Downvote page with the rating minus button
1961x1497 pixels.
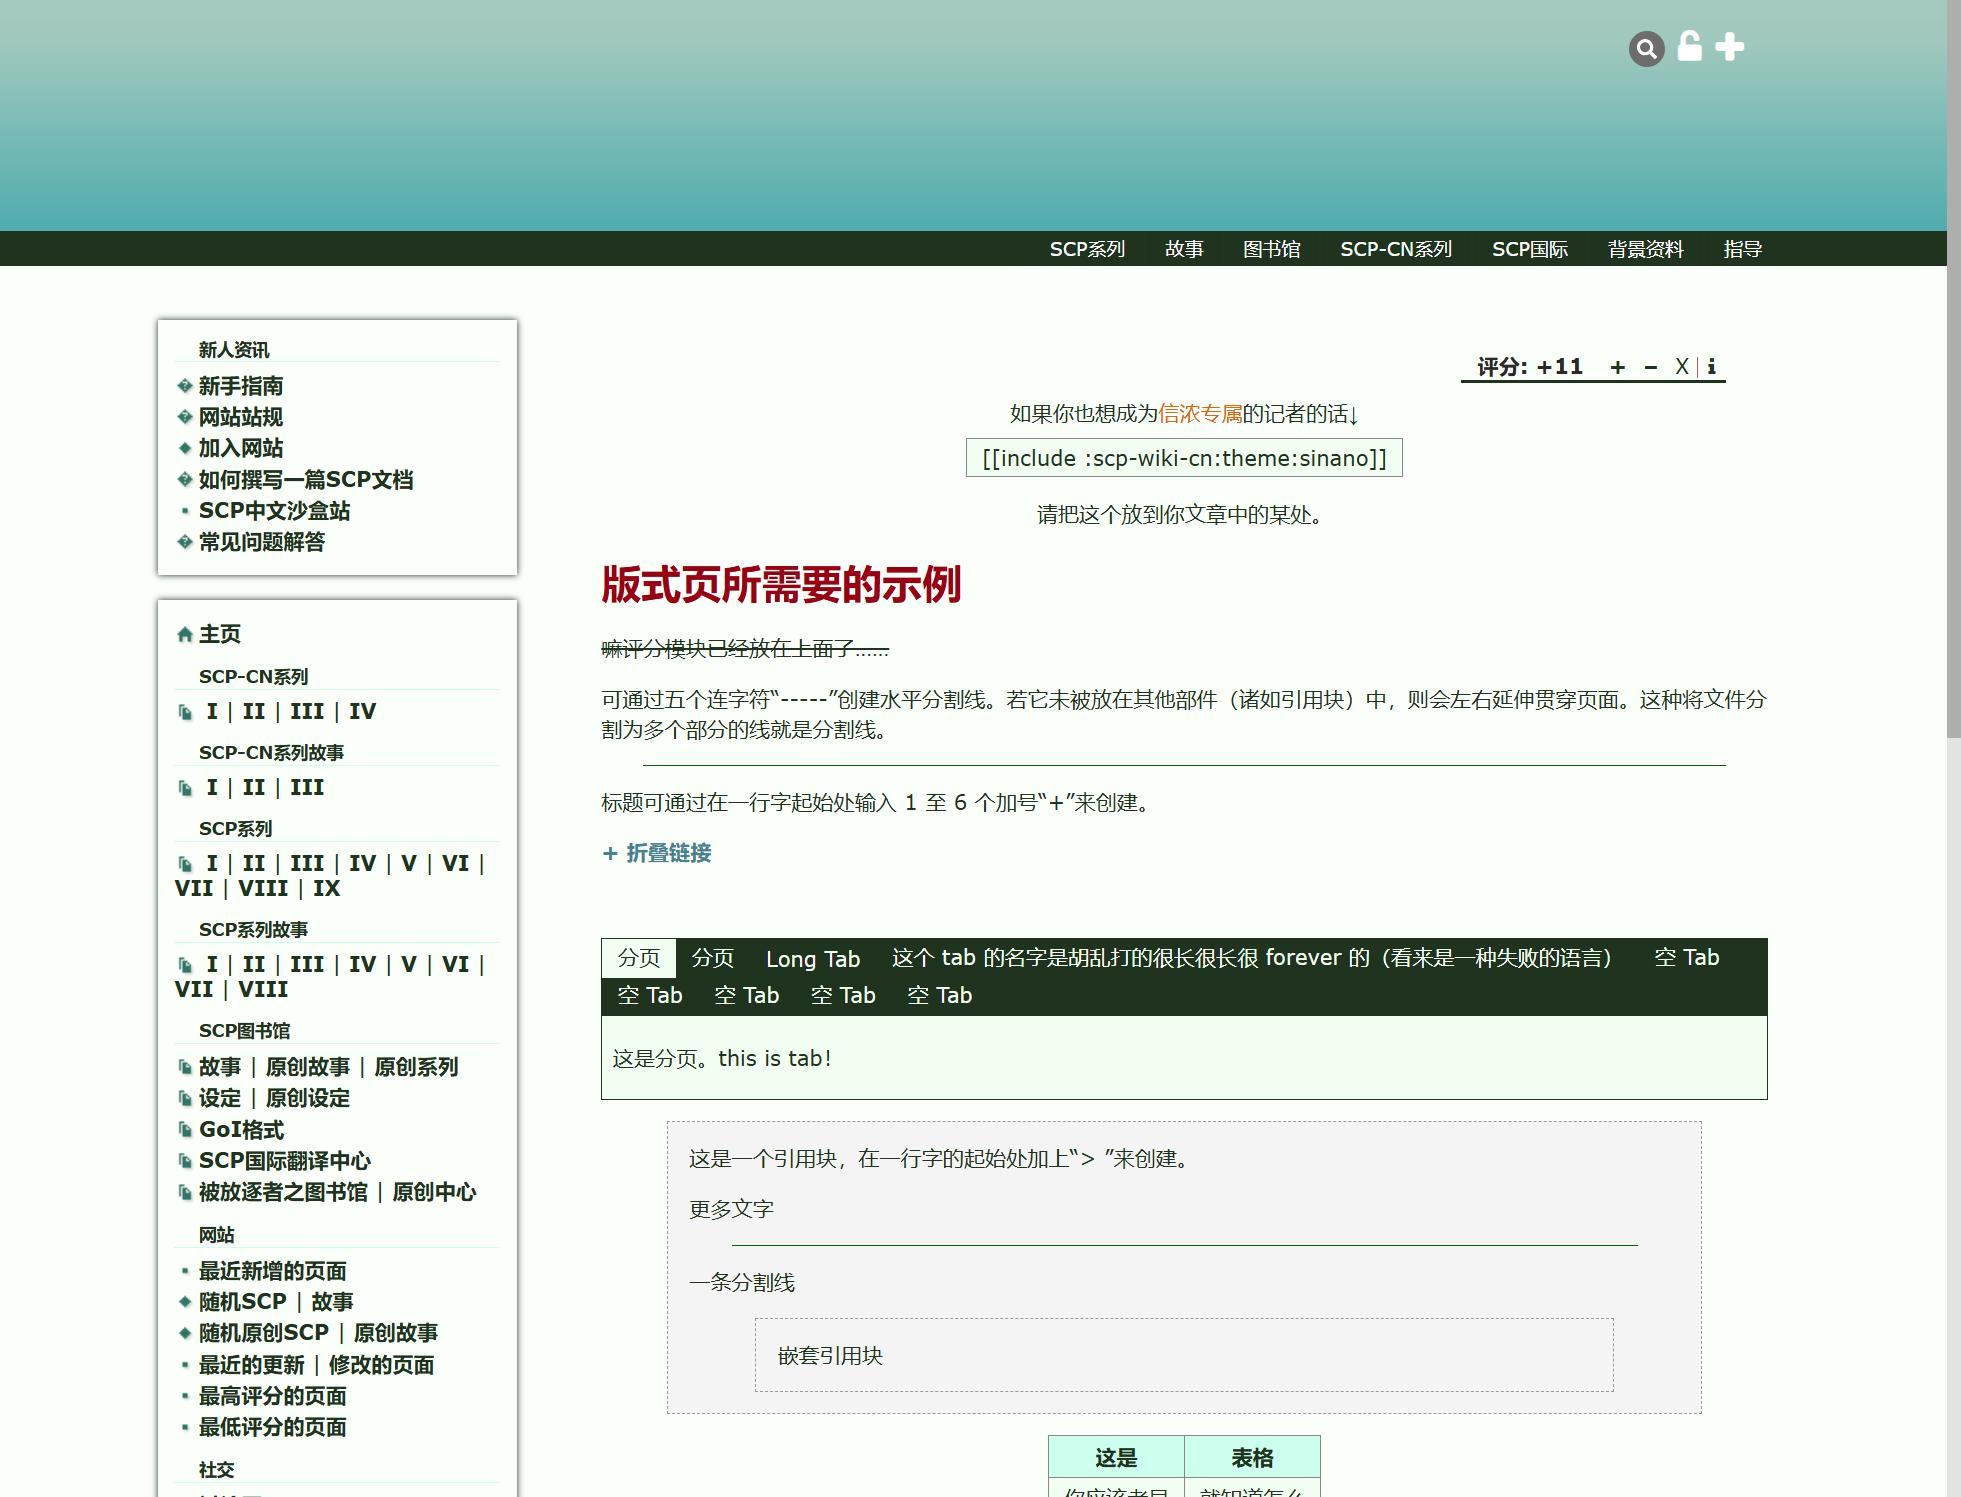[x=1651, y=367]
